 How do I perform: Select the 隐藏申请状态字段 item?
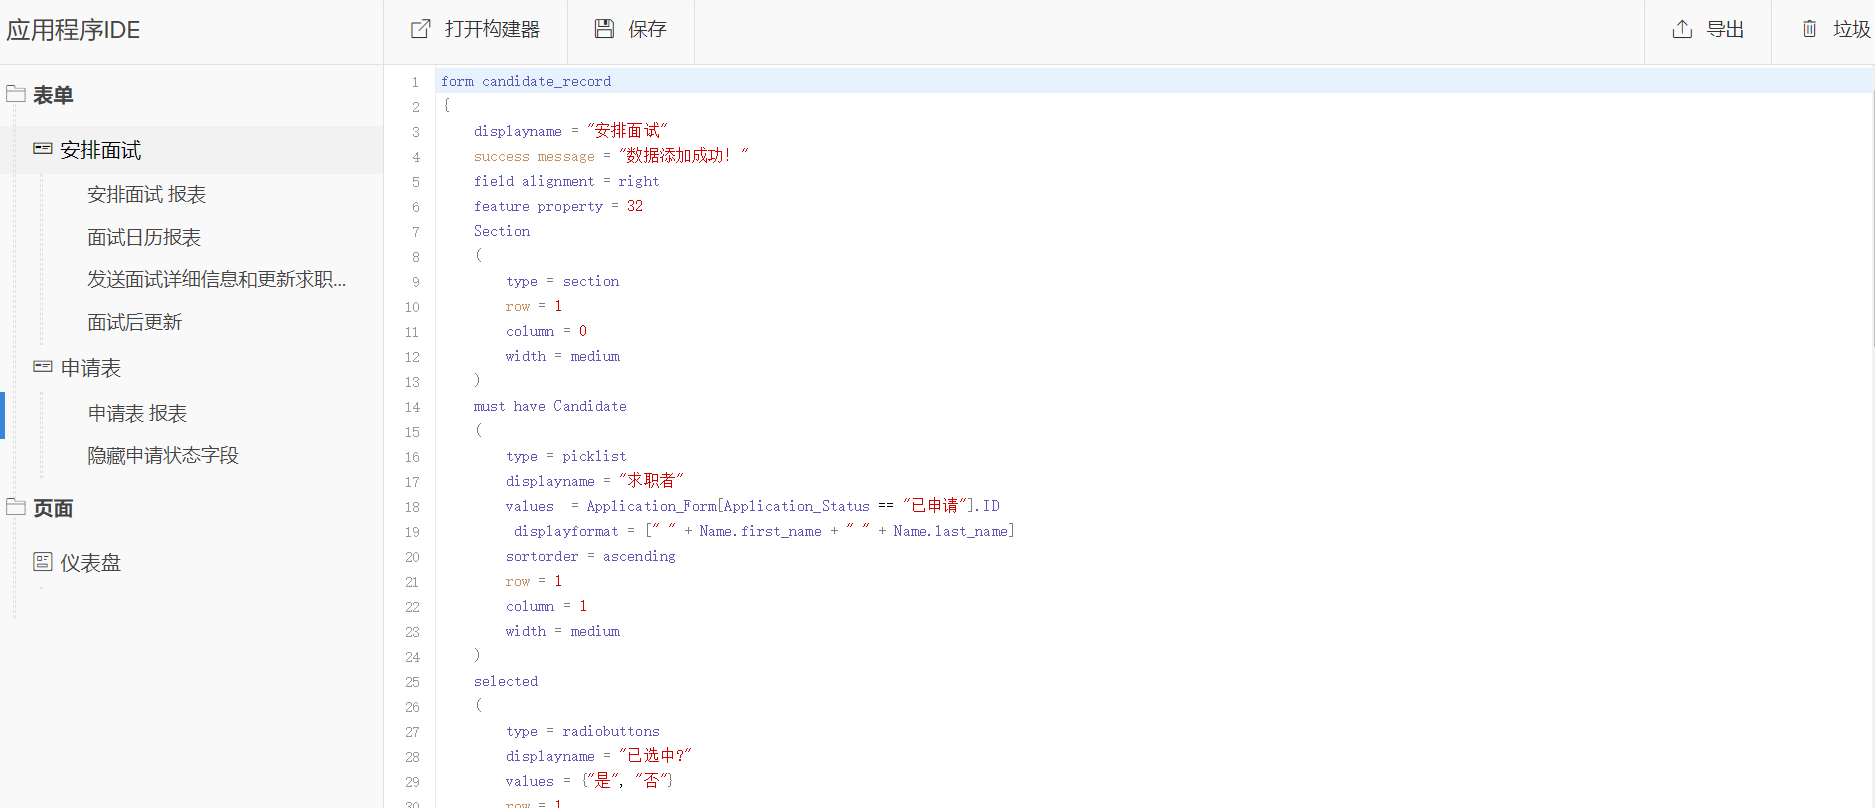162,455
